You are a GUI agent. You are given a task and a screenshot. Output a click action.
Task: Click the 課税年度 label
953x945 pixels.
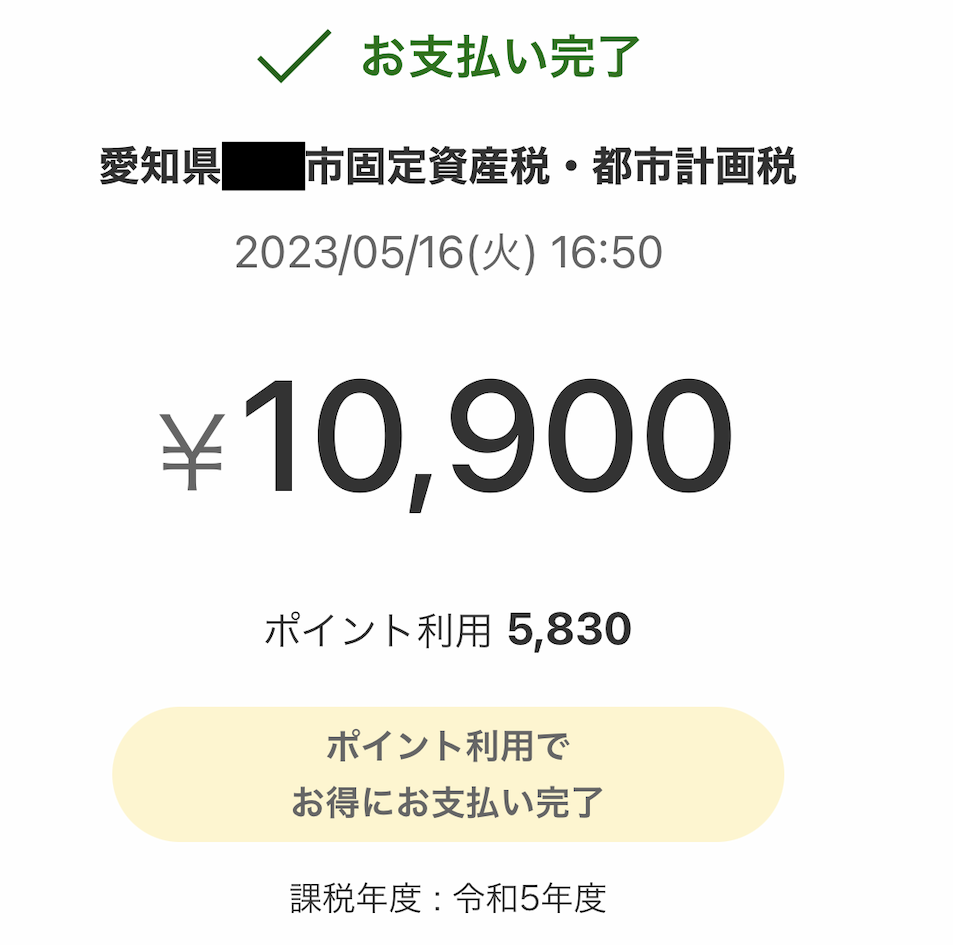356,898
